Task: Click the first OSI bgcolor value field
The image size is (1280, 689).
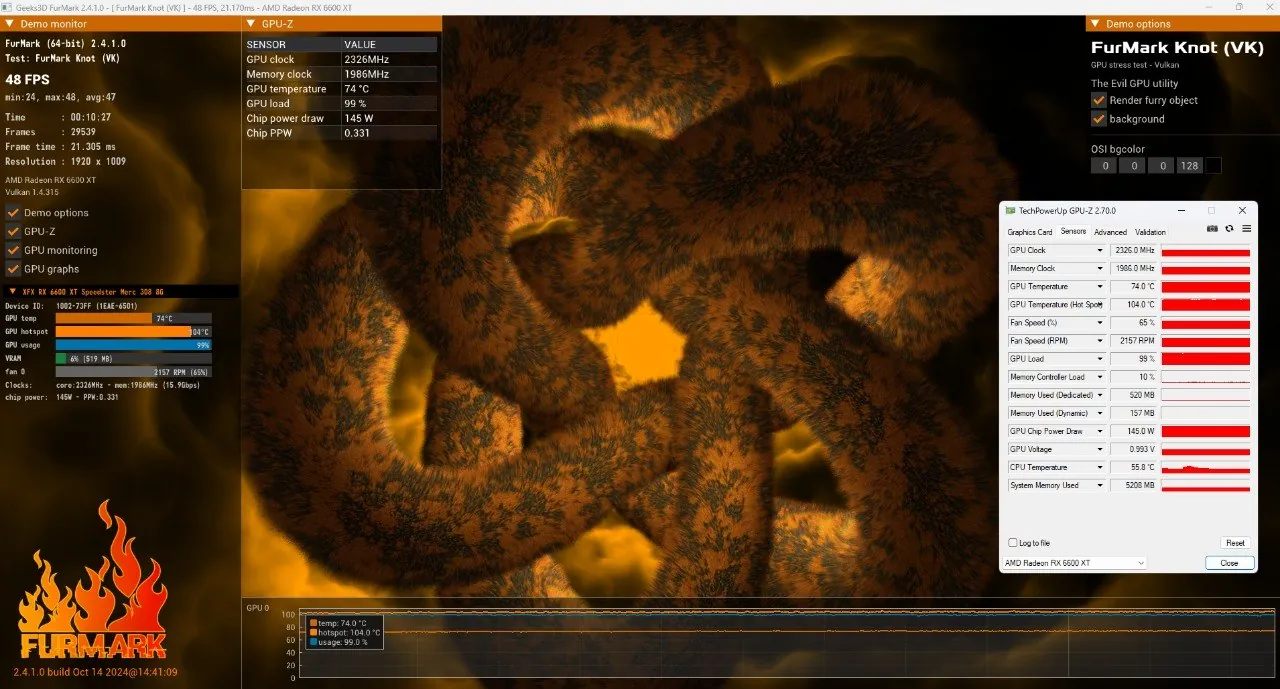Action: 1103,166
